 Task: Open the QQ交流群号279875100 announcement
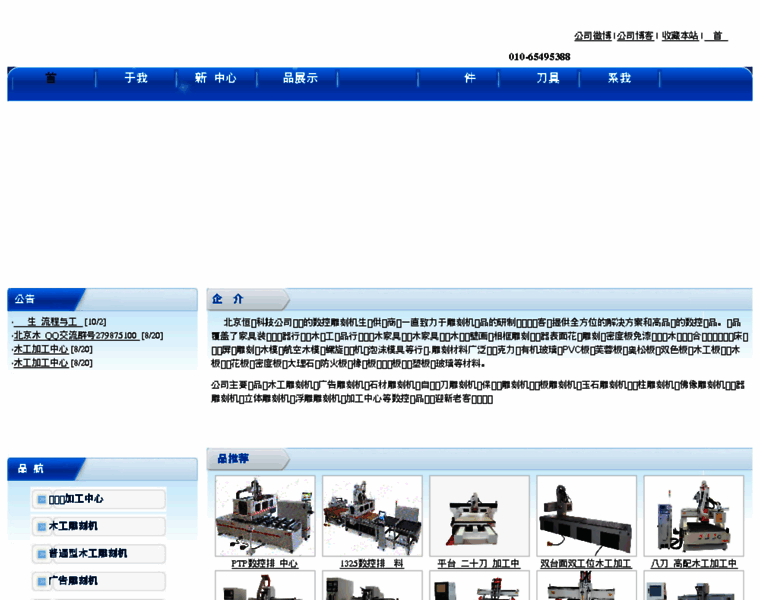[77, 335]
